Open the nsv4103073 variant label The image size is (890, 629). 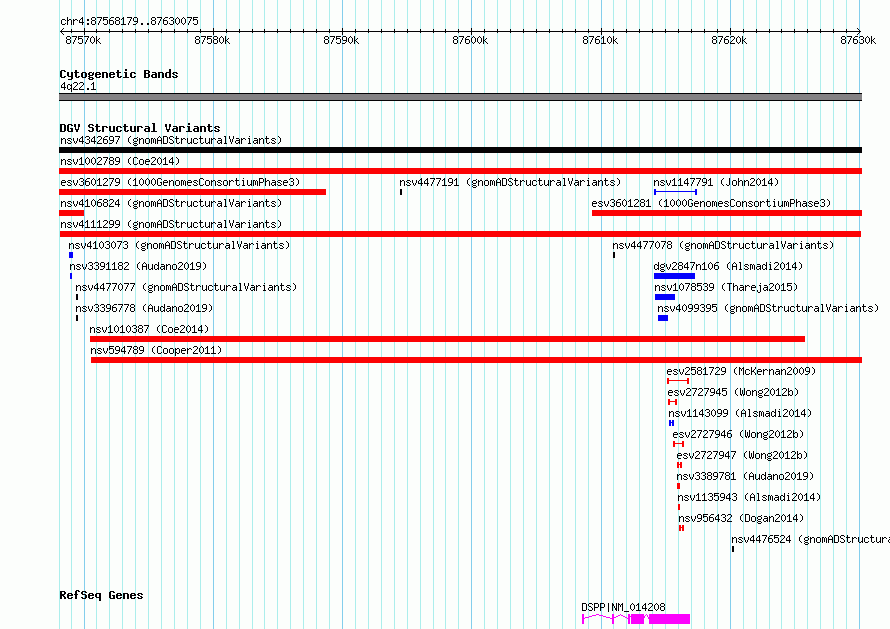(179, 245)
